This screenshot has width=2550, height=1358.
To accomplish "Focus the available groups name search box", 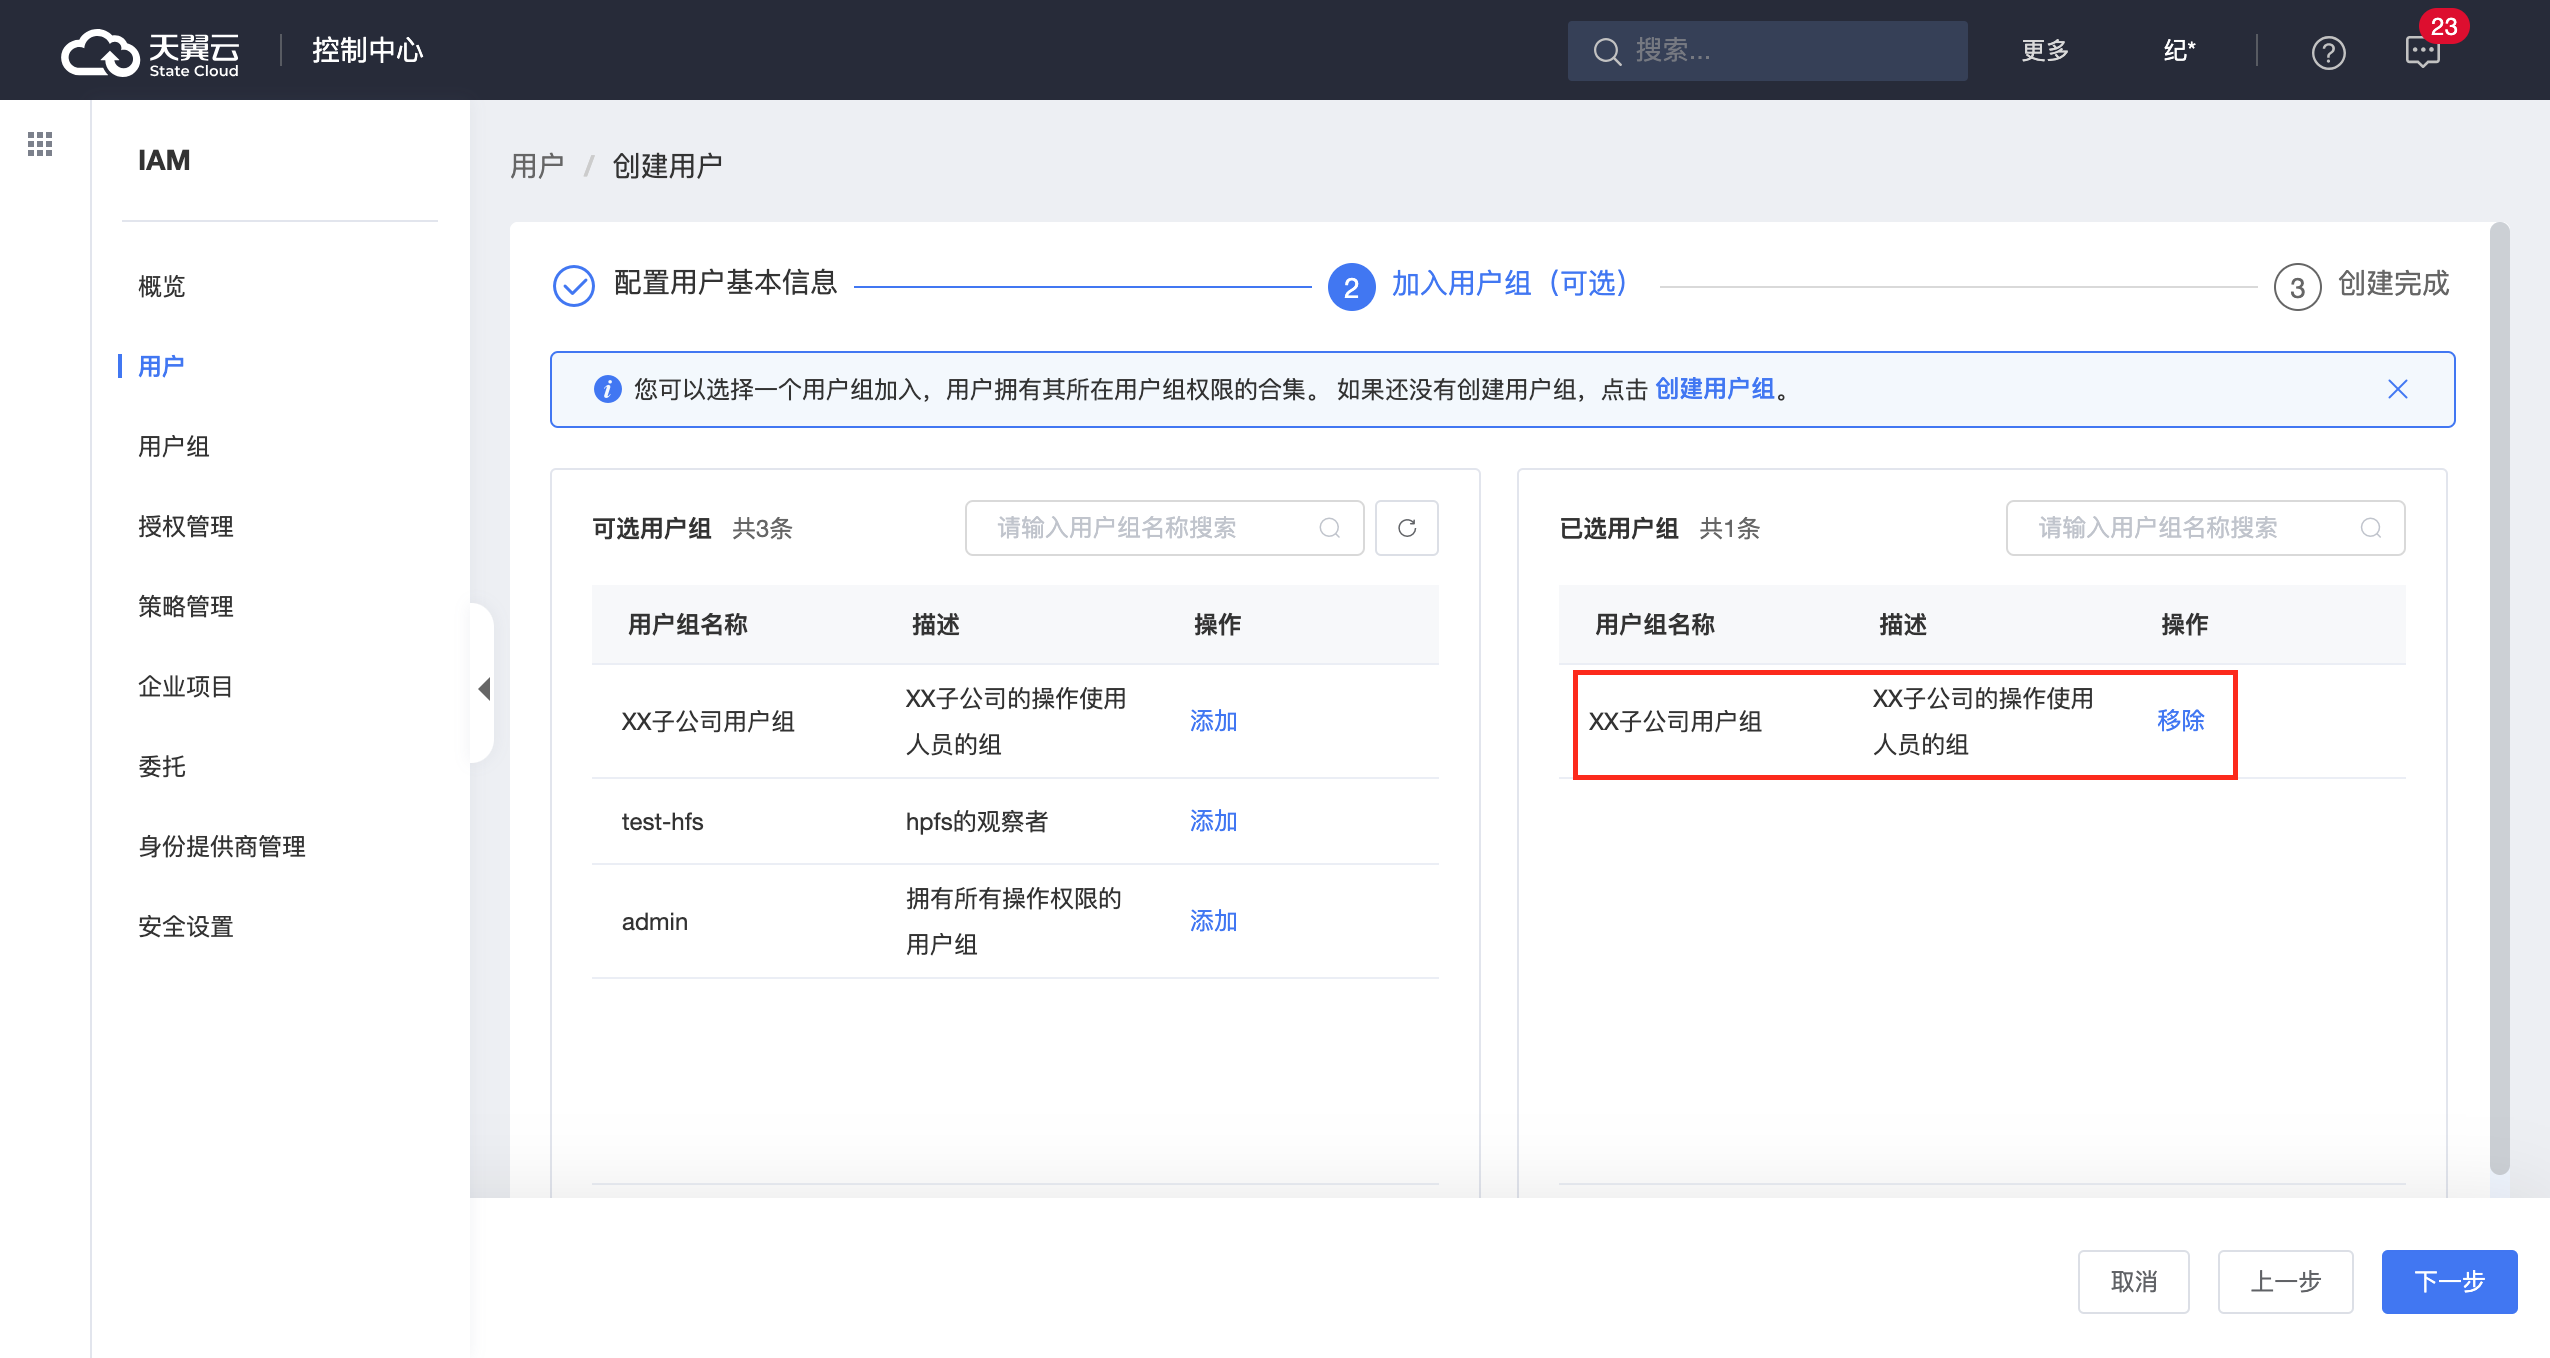I will coord(1164,528).
